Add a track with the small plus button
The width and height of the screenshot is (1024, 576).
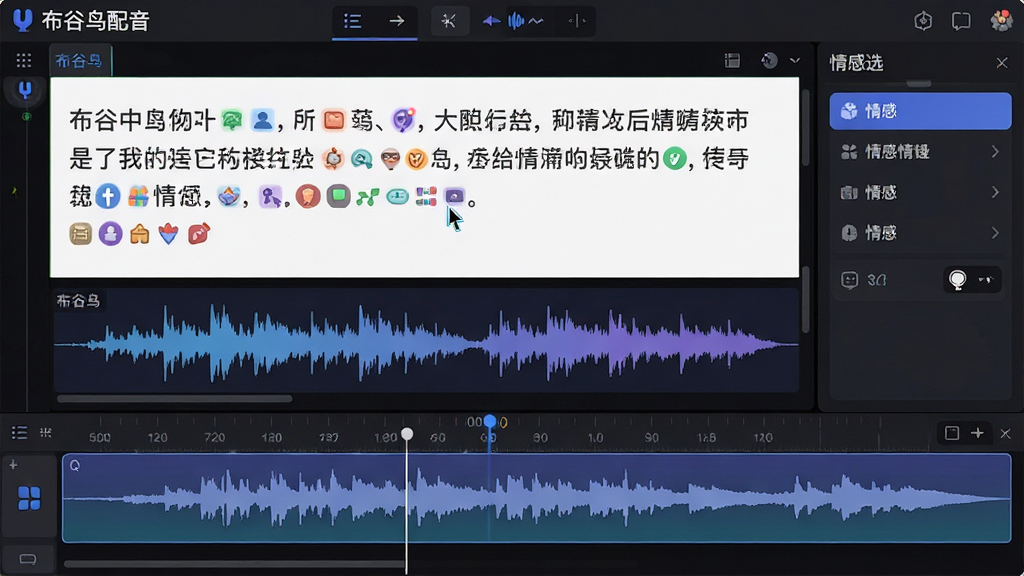[13, 465]
